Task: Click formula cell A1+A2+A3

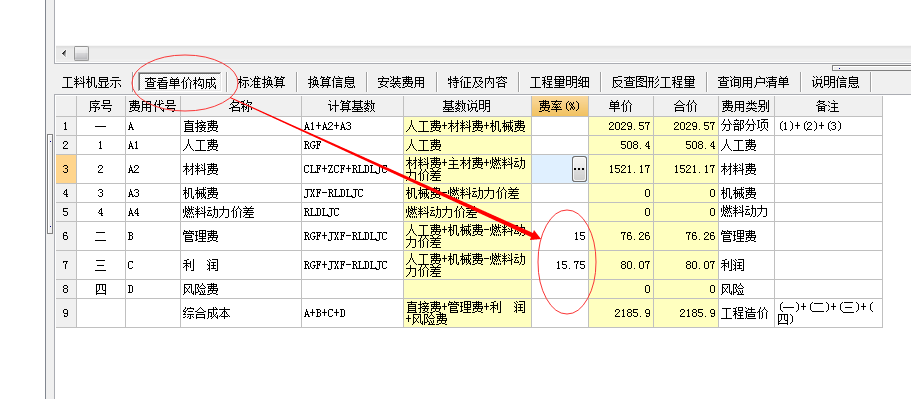Action: click(352, 126)
